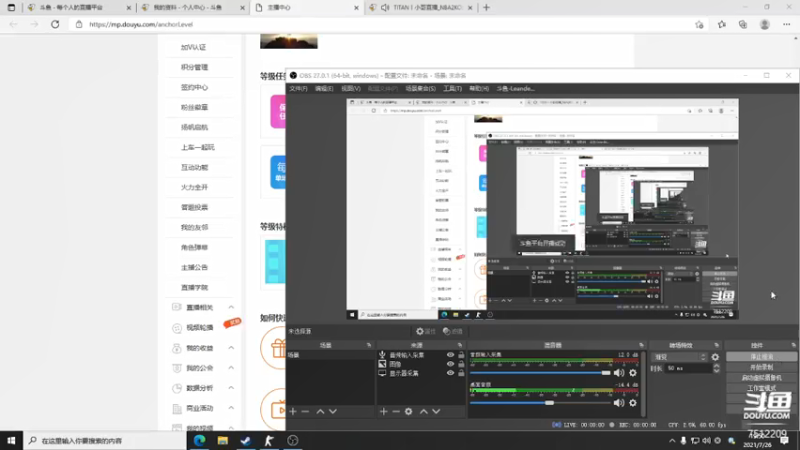Open OBS File menu
Image resolution: width=800 pixels, height=450 pixels.
click(298, 88)
